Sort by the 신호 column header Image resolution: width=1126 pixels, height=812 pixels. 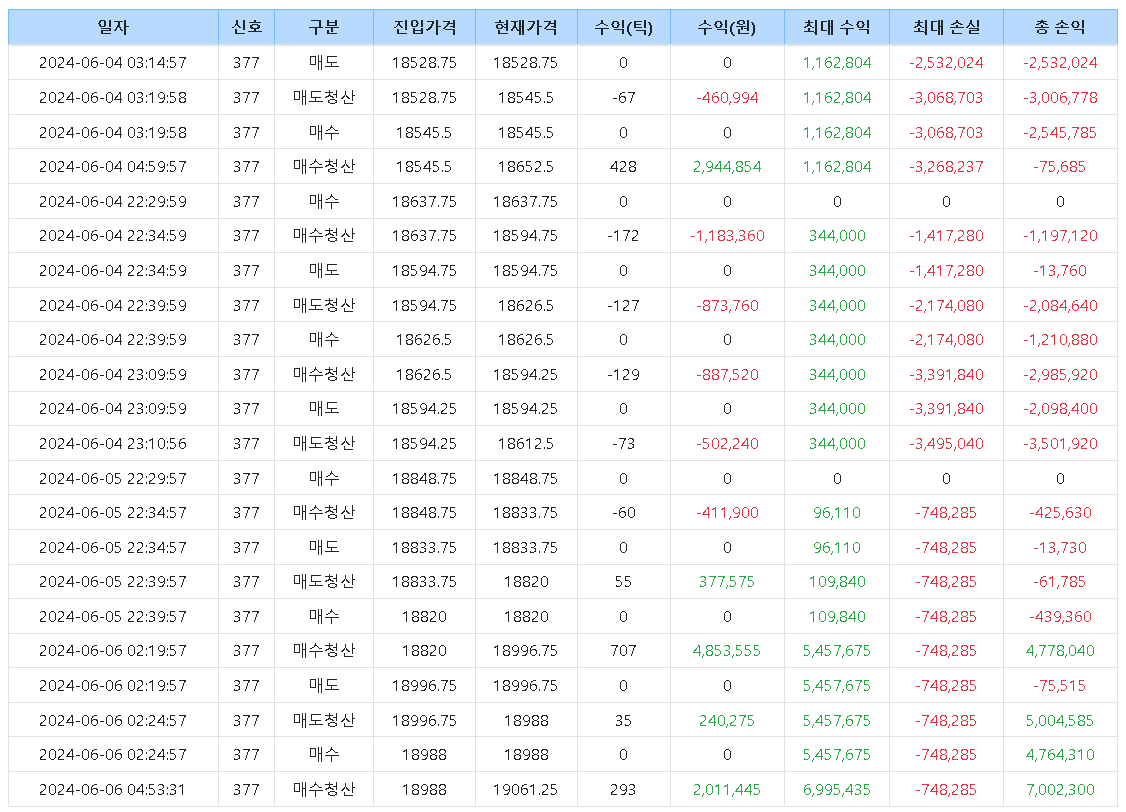246,28
